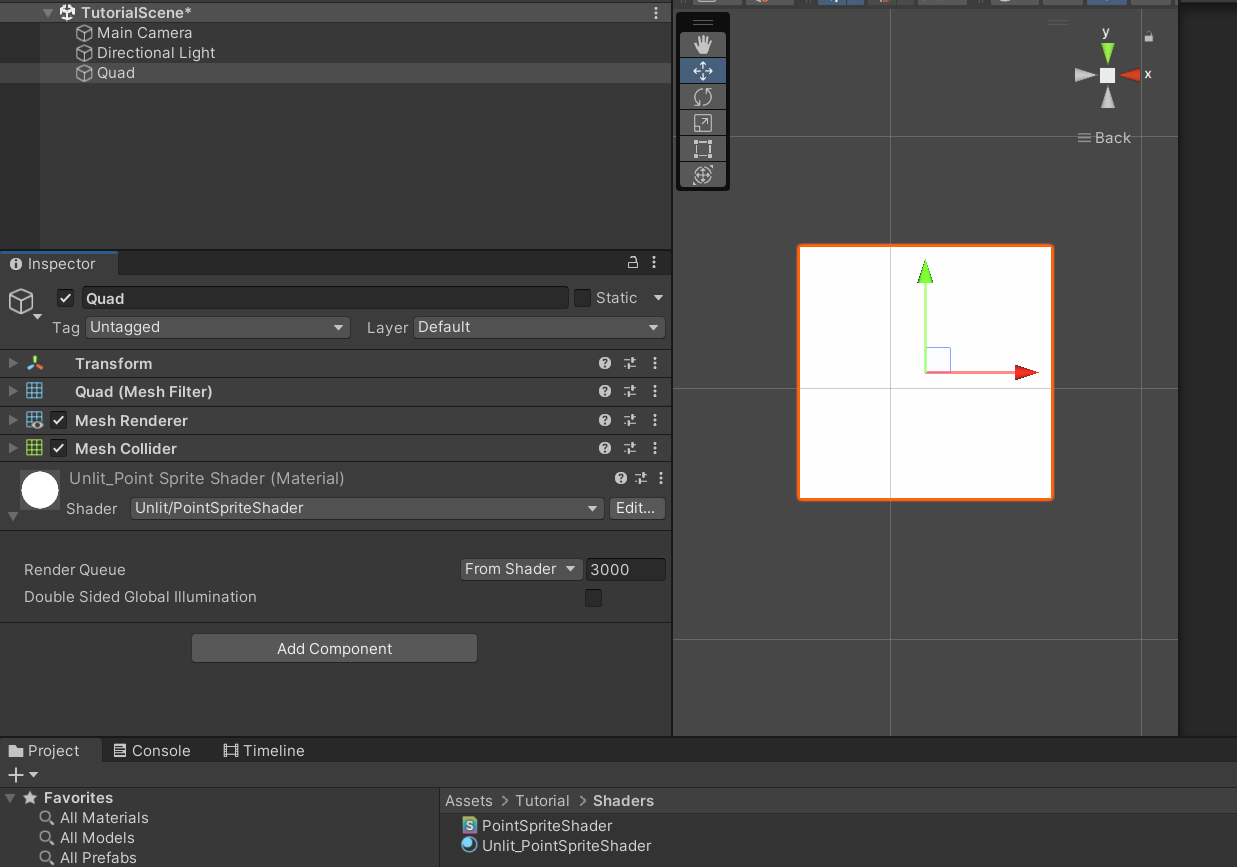Click the Add Component button
Image resolution: width=1237 pixels, height=867 pixels.
(334, 648)
